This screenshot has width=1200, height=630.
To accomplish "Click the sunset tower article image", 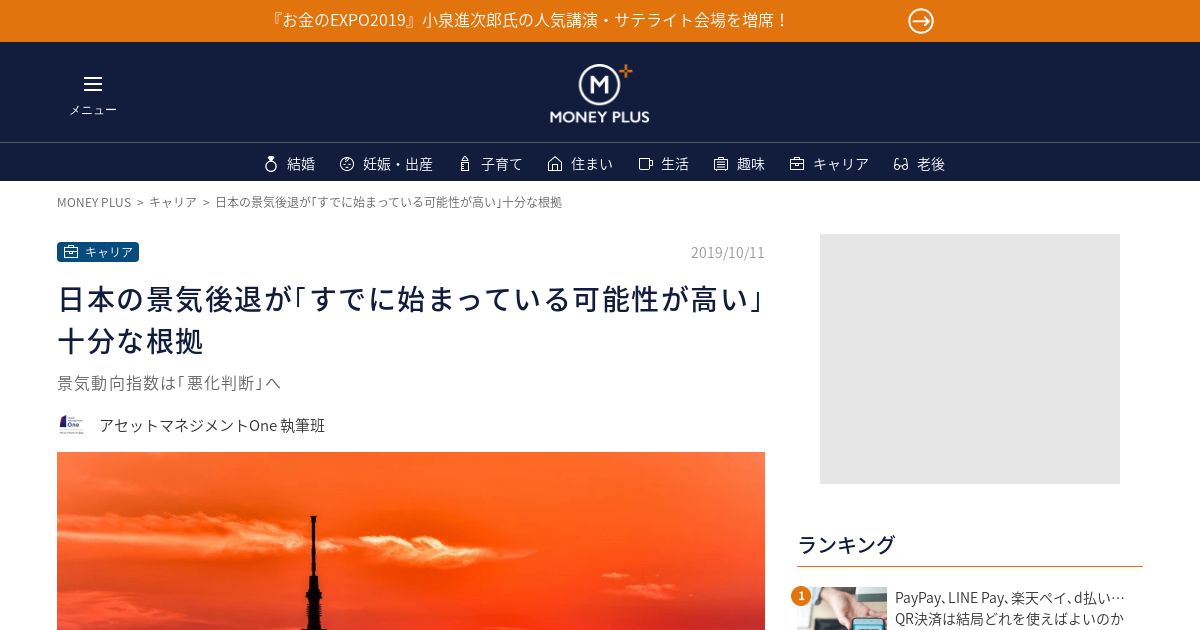I will coord(411,541).
